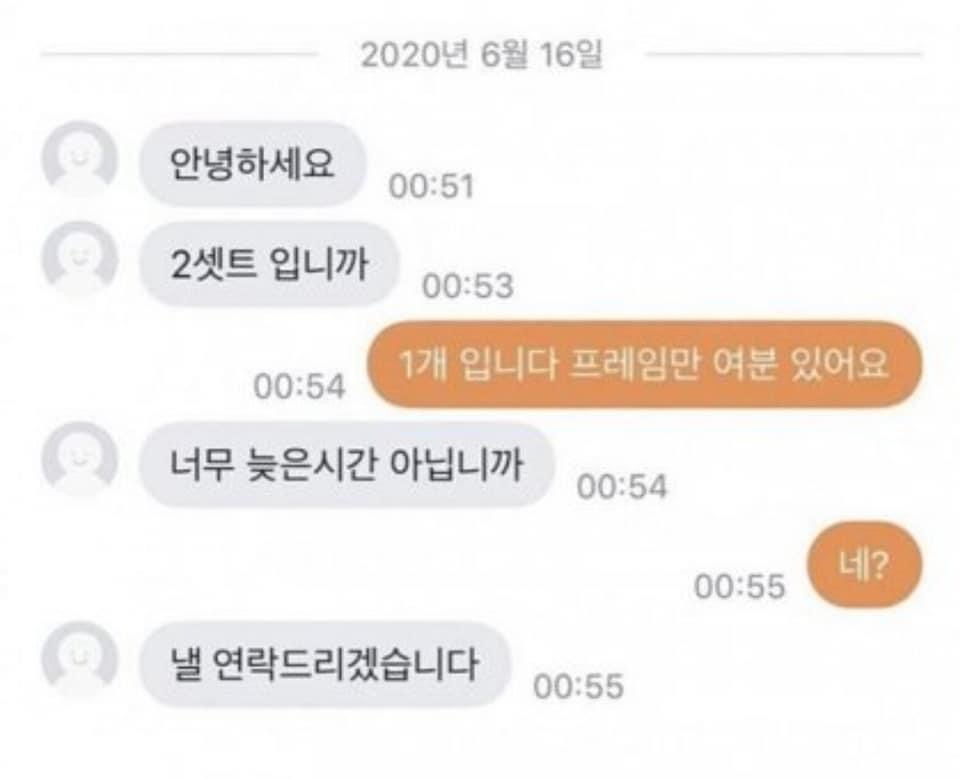Click 00:55 timestamp after 낼 연락드리겠습니다

(579, 687)
